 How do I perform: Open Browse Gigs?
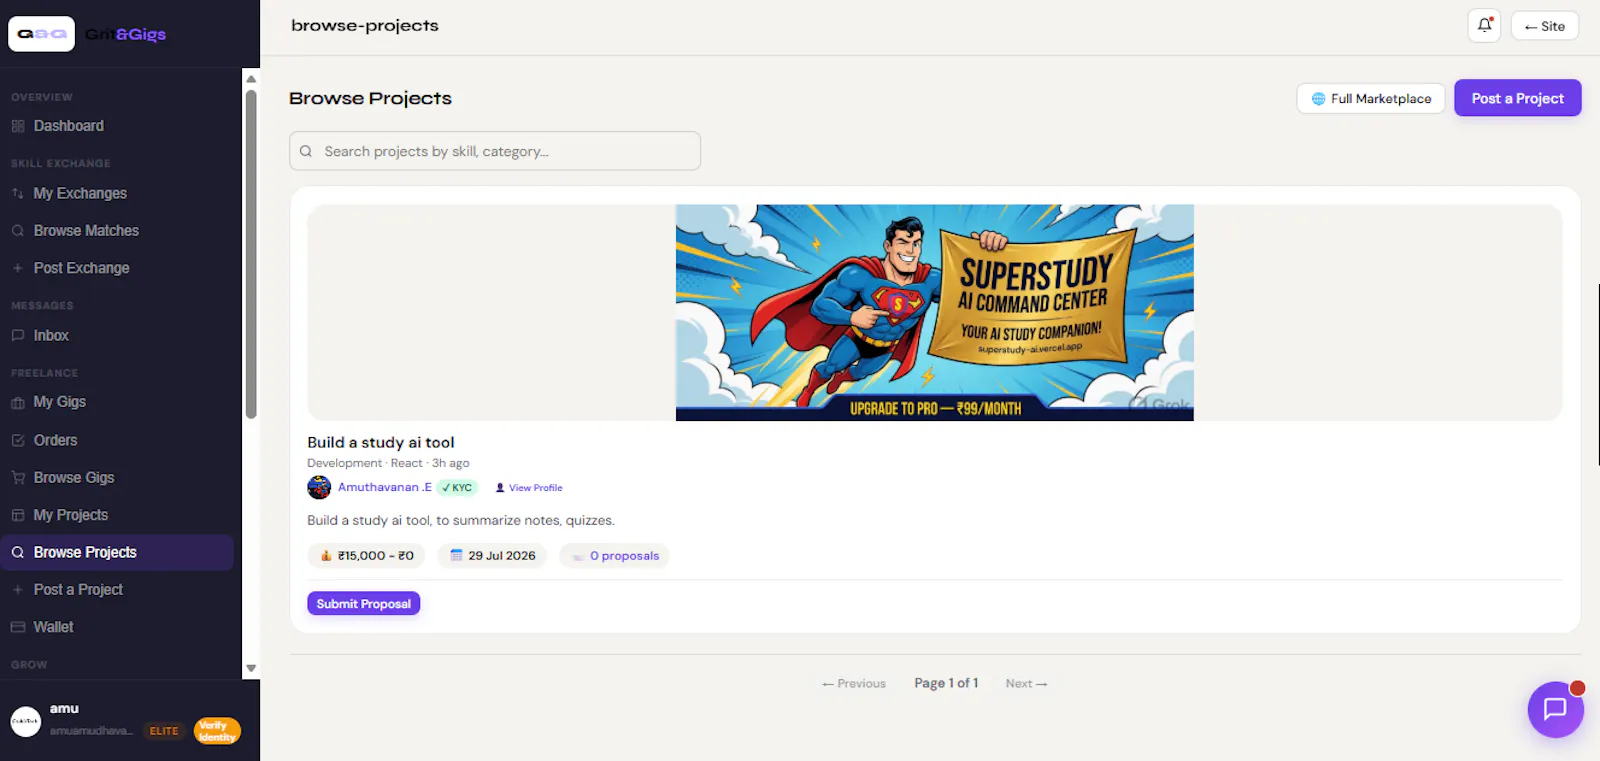(117, 478)
